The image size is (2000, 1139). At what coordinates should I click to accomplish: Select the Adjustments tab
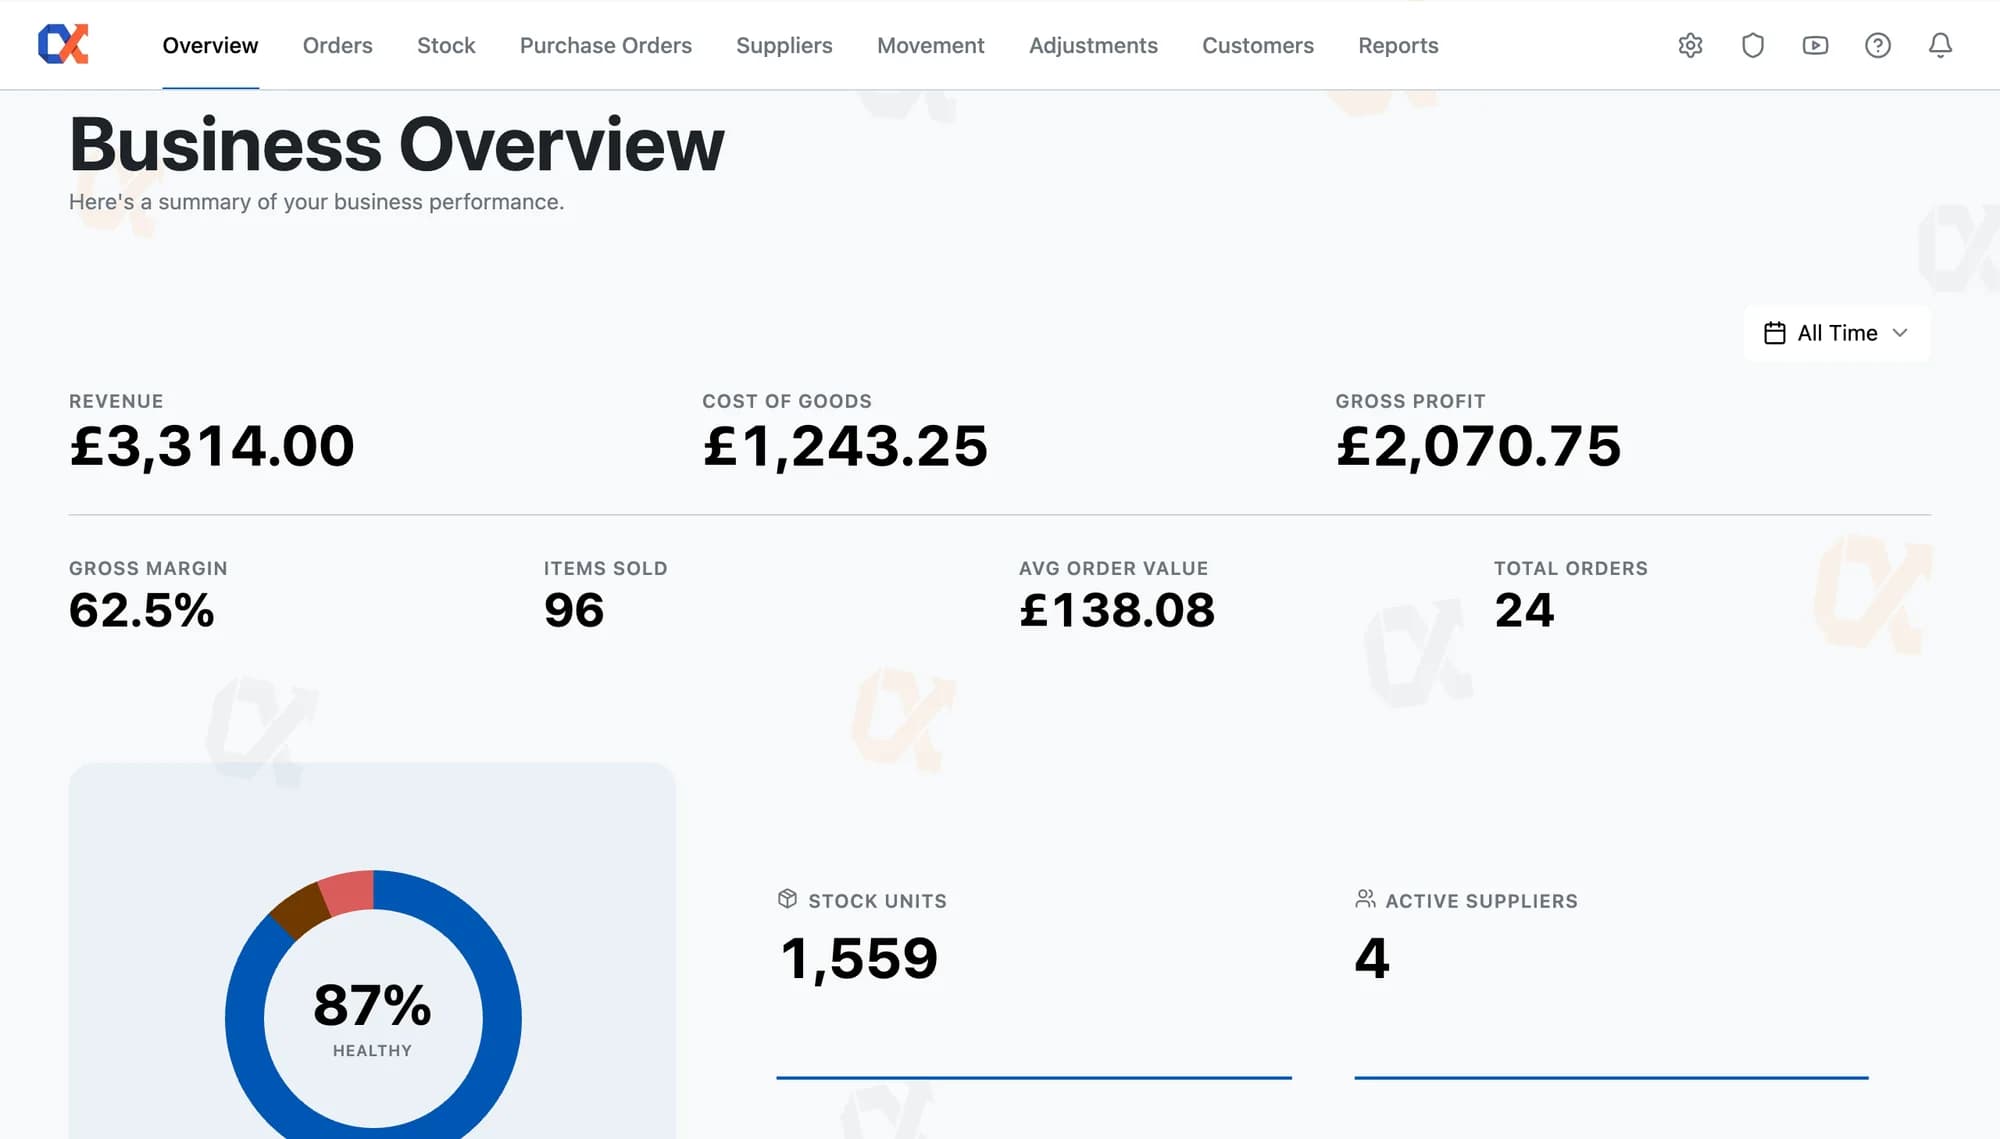1093,45
